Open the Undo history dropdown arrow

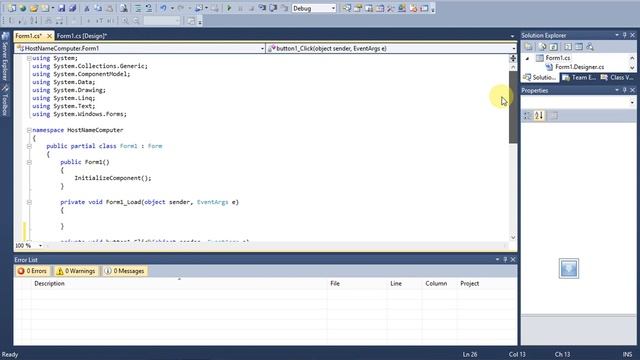coord(172,8)
